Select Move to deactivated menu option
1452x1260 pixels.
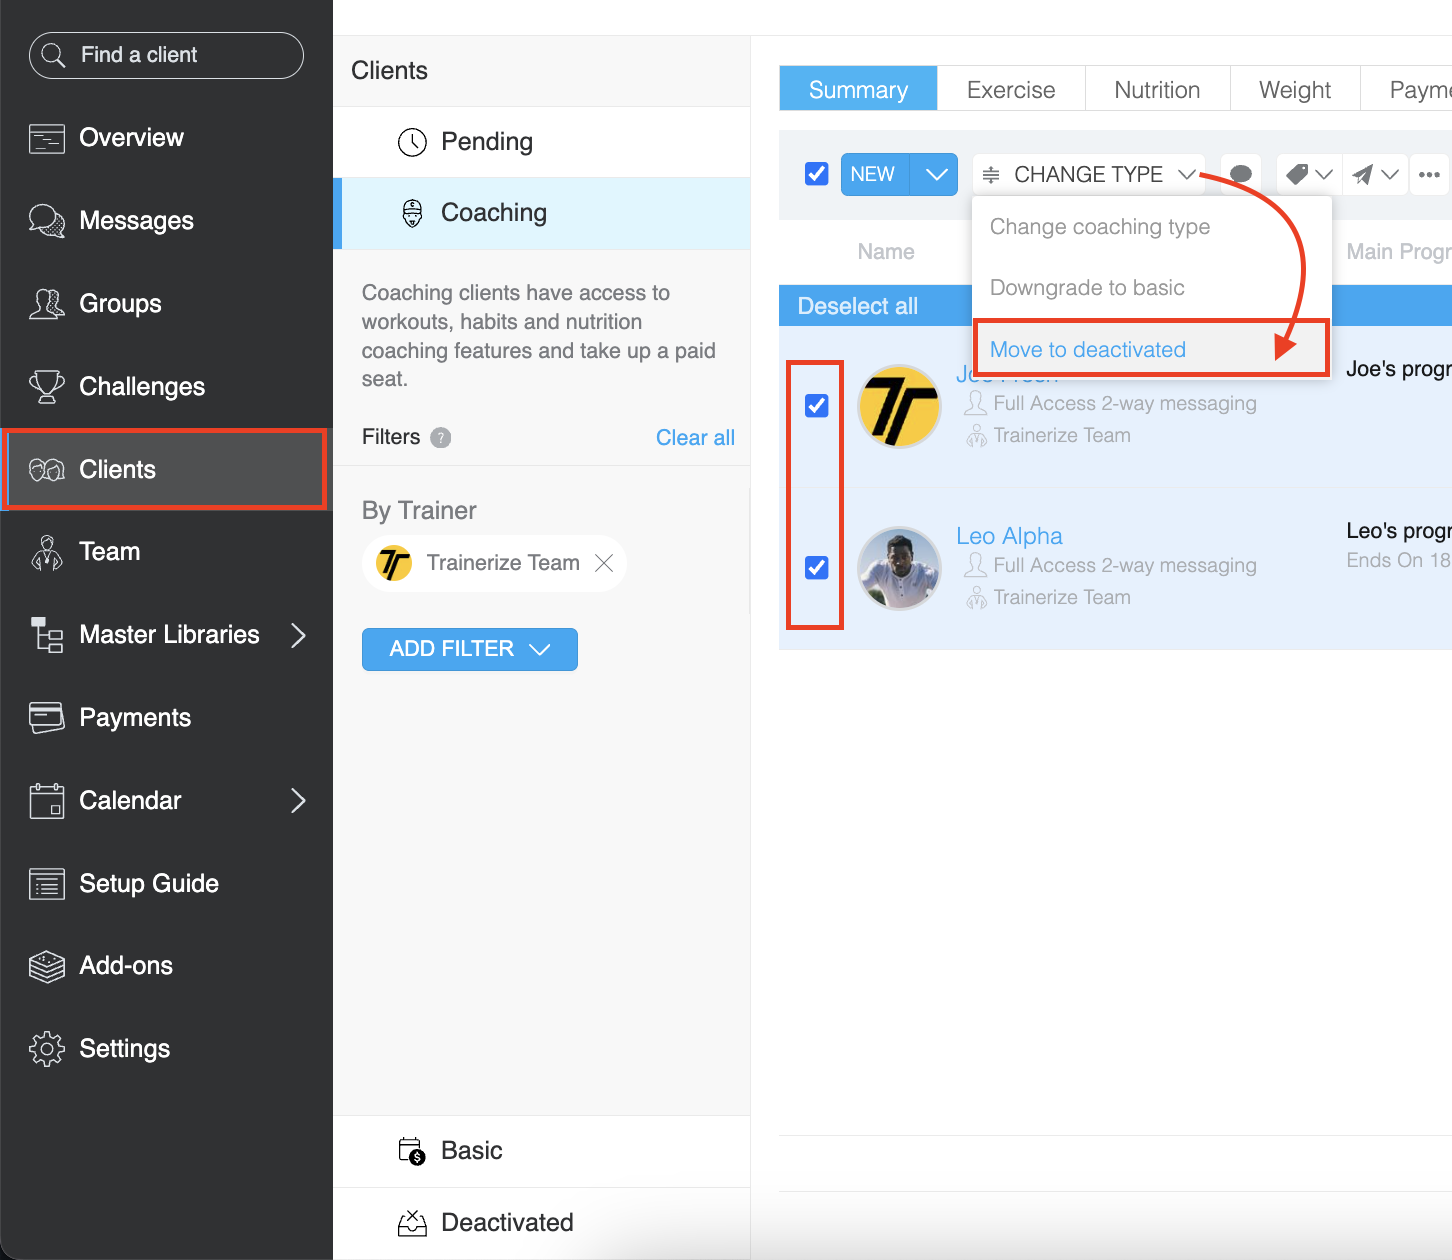[1088, 350]
